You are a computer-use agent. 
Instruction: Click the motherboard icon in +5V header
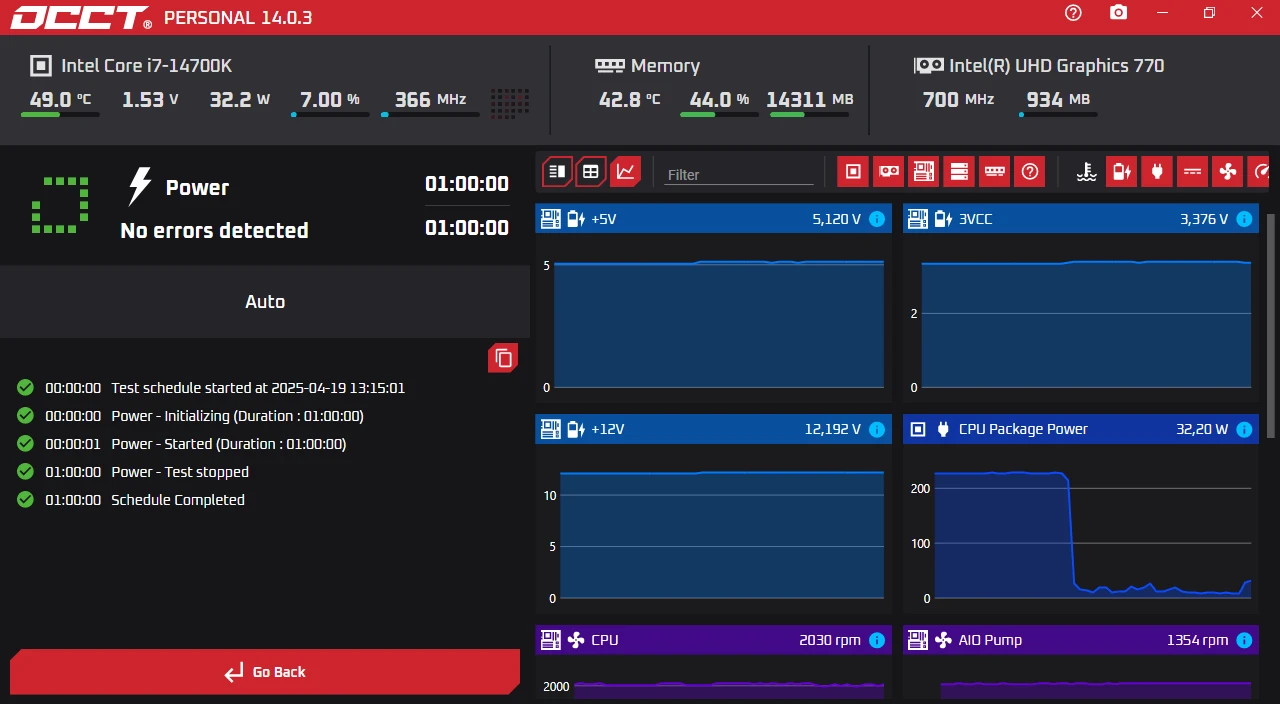551,219
